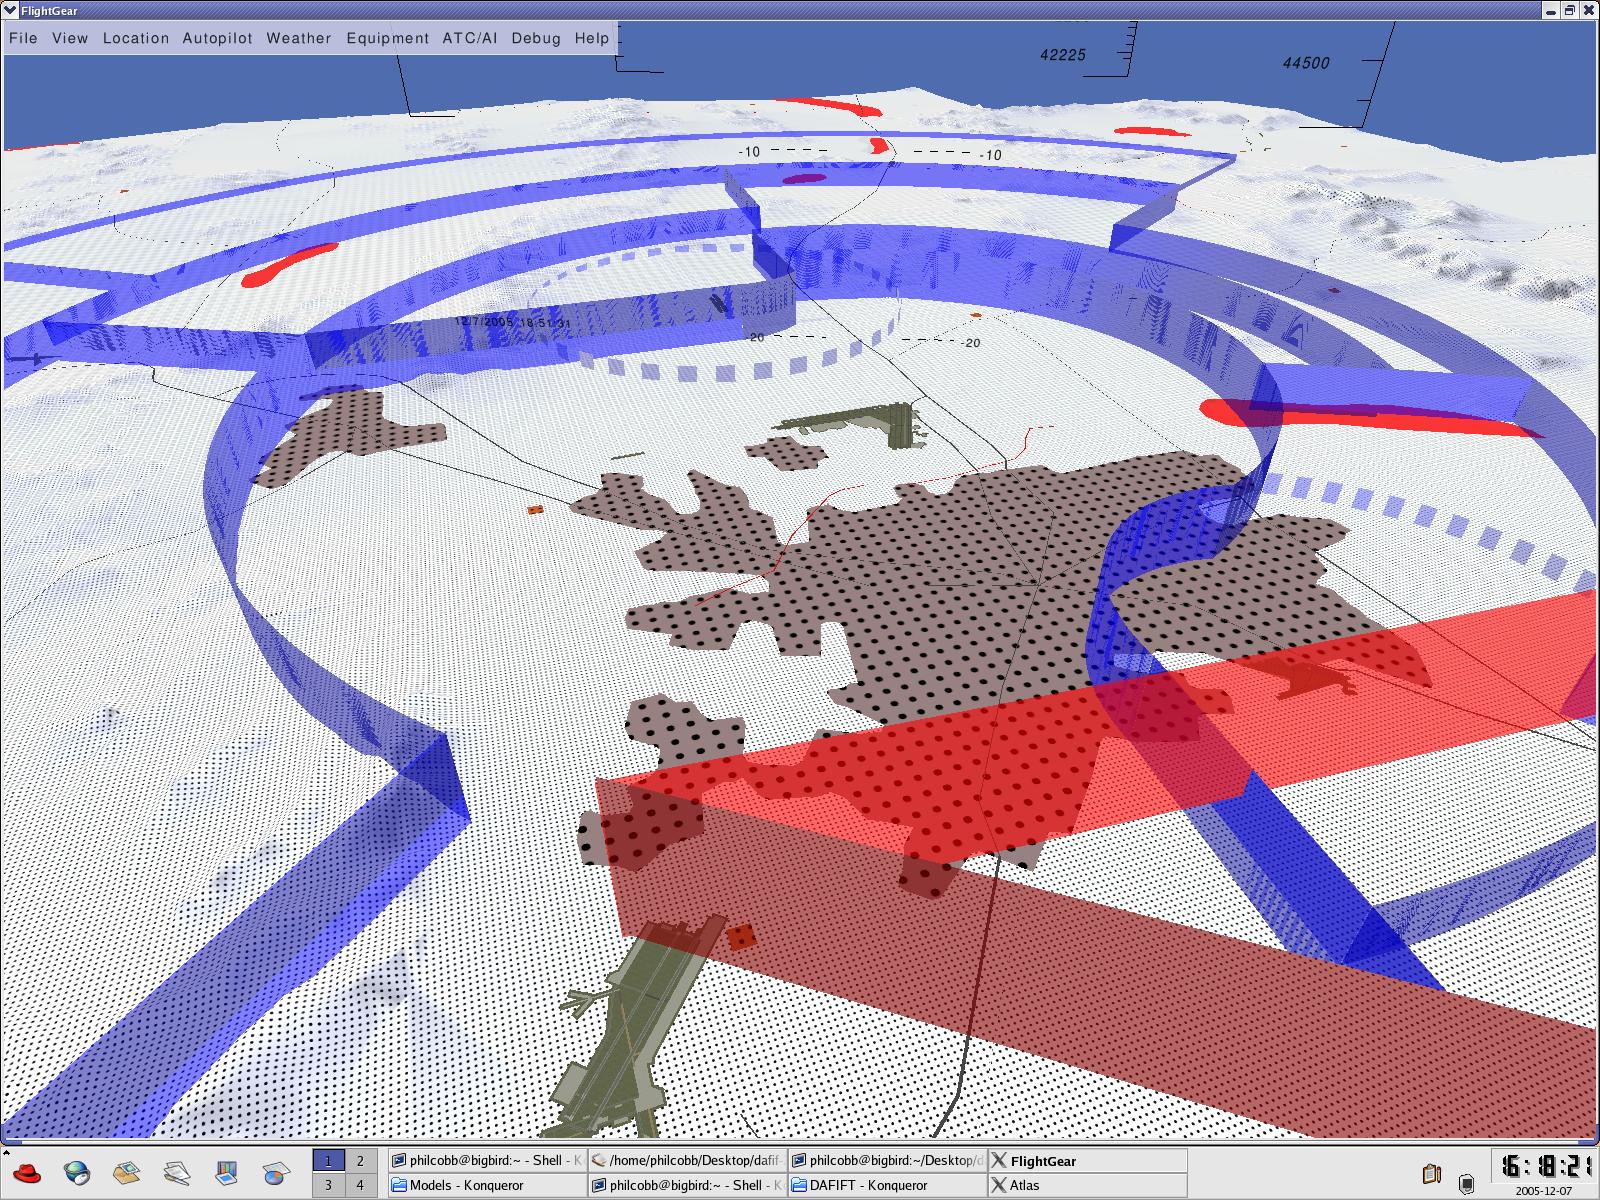Image resolution: width=1600 pixels, height=1200 pixels.
Task: Open the clipboard tray icon
Action: click(1431, 1173)
